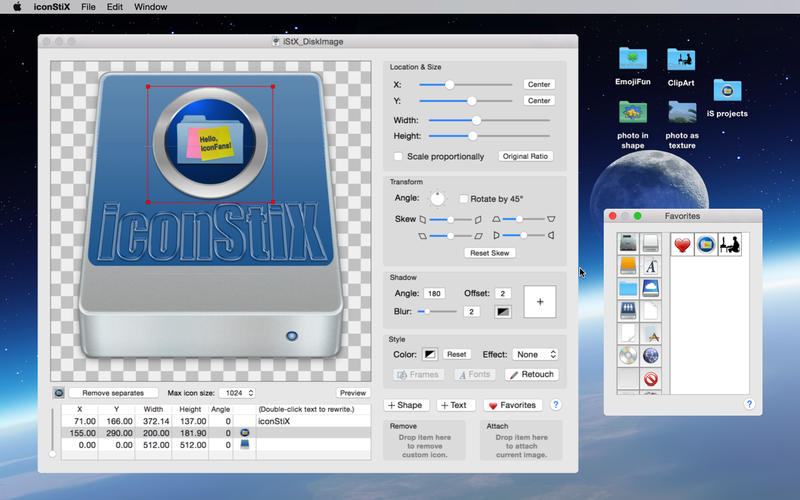Pick the orange external drive icon in Favorites
This screenshot has height=500, width=800.
point(628,266)
